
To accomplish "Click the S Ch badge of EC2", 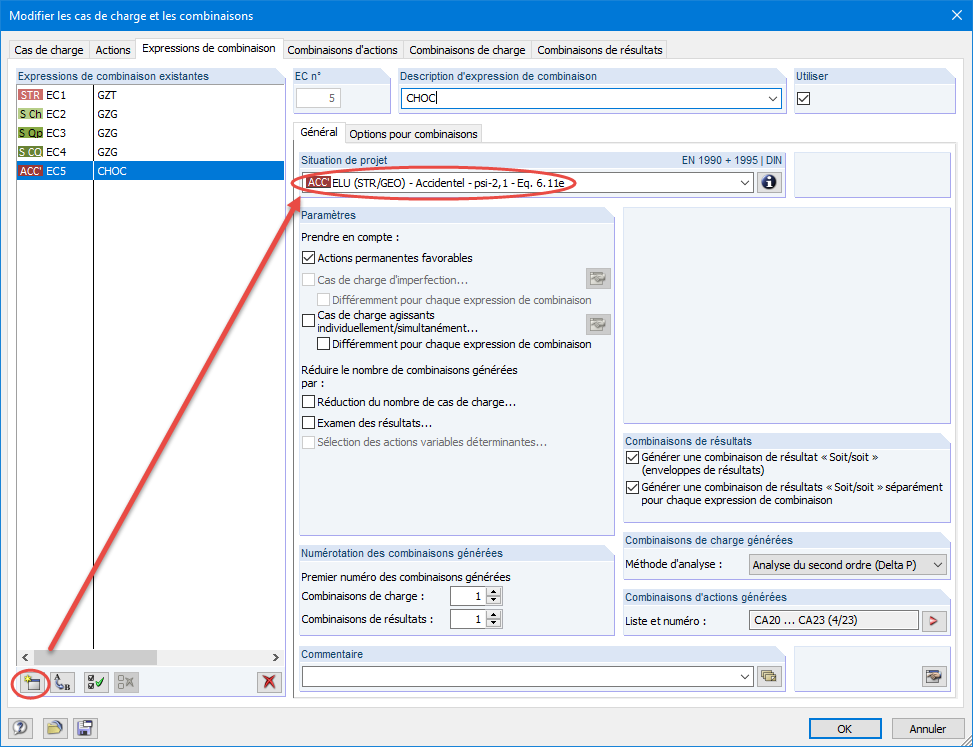I will pos(30,114).
